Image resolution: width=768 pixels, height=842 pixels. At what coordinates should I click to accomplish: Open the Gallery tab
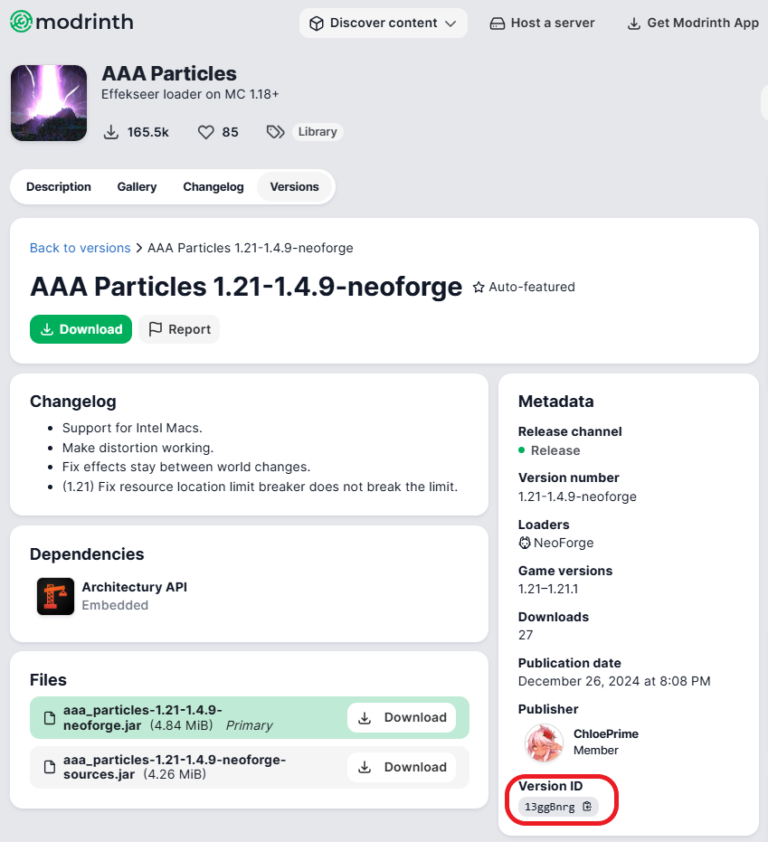coord(136,186)
